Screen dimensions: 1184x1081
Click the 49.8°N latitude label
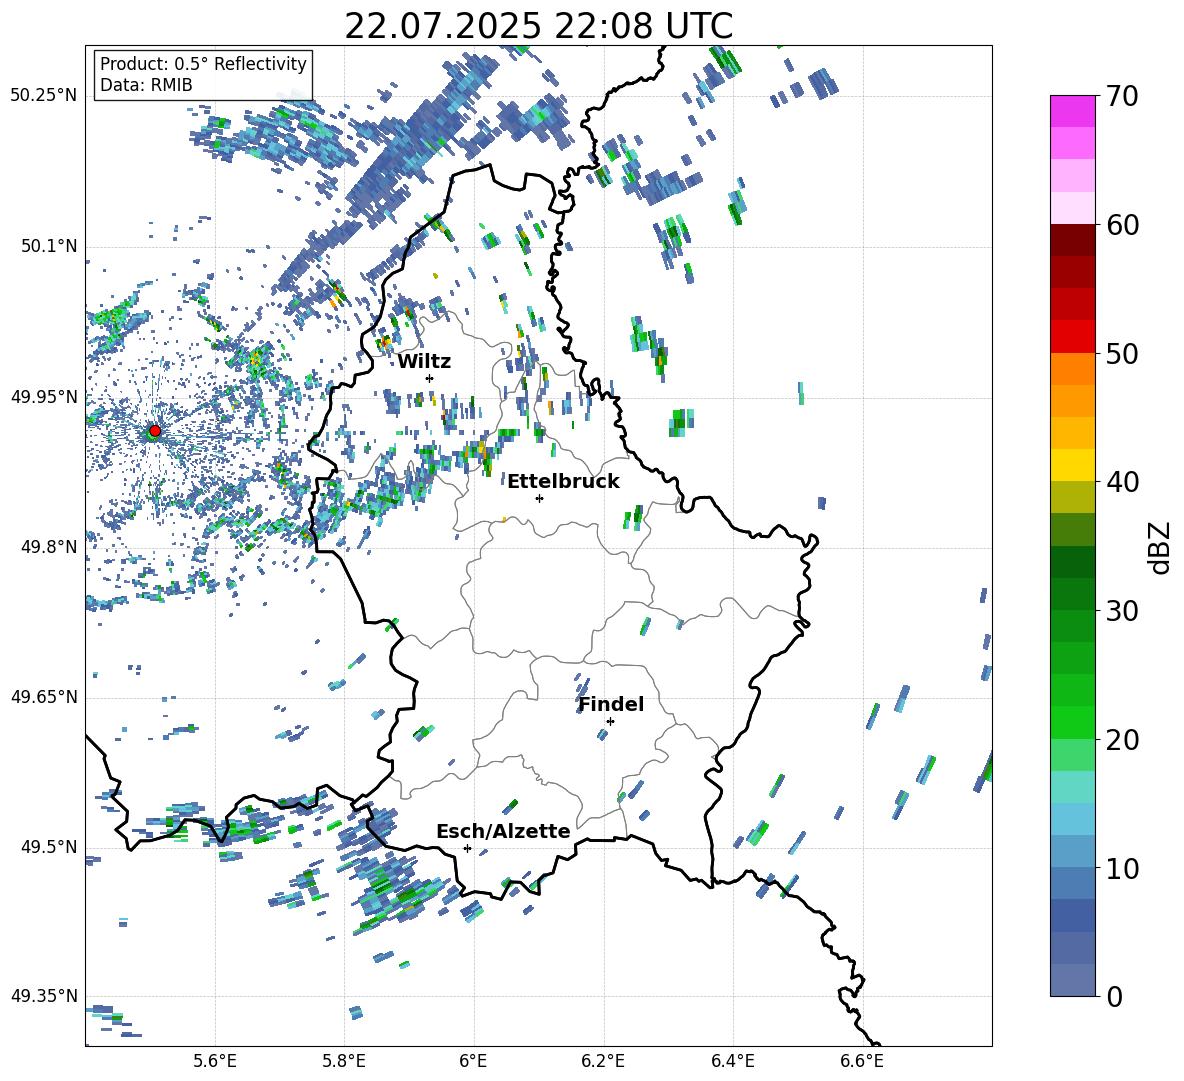pos(50,547)
